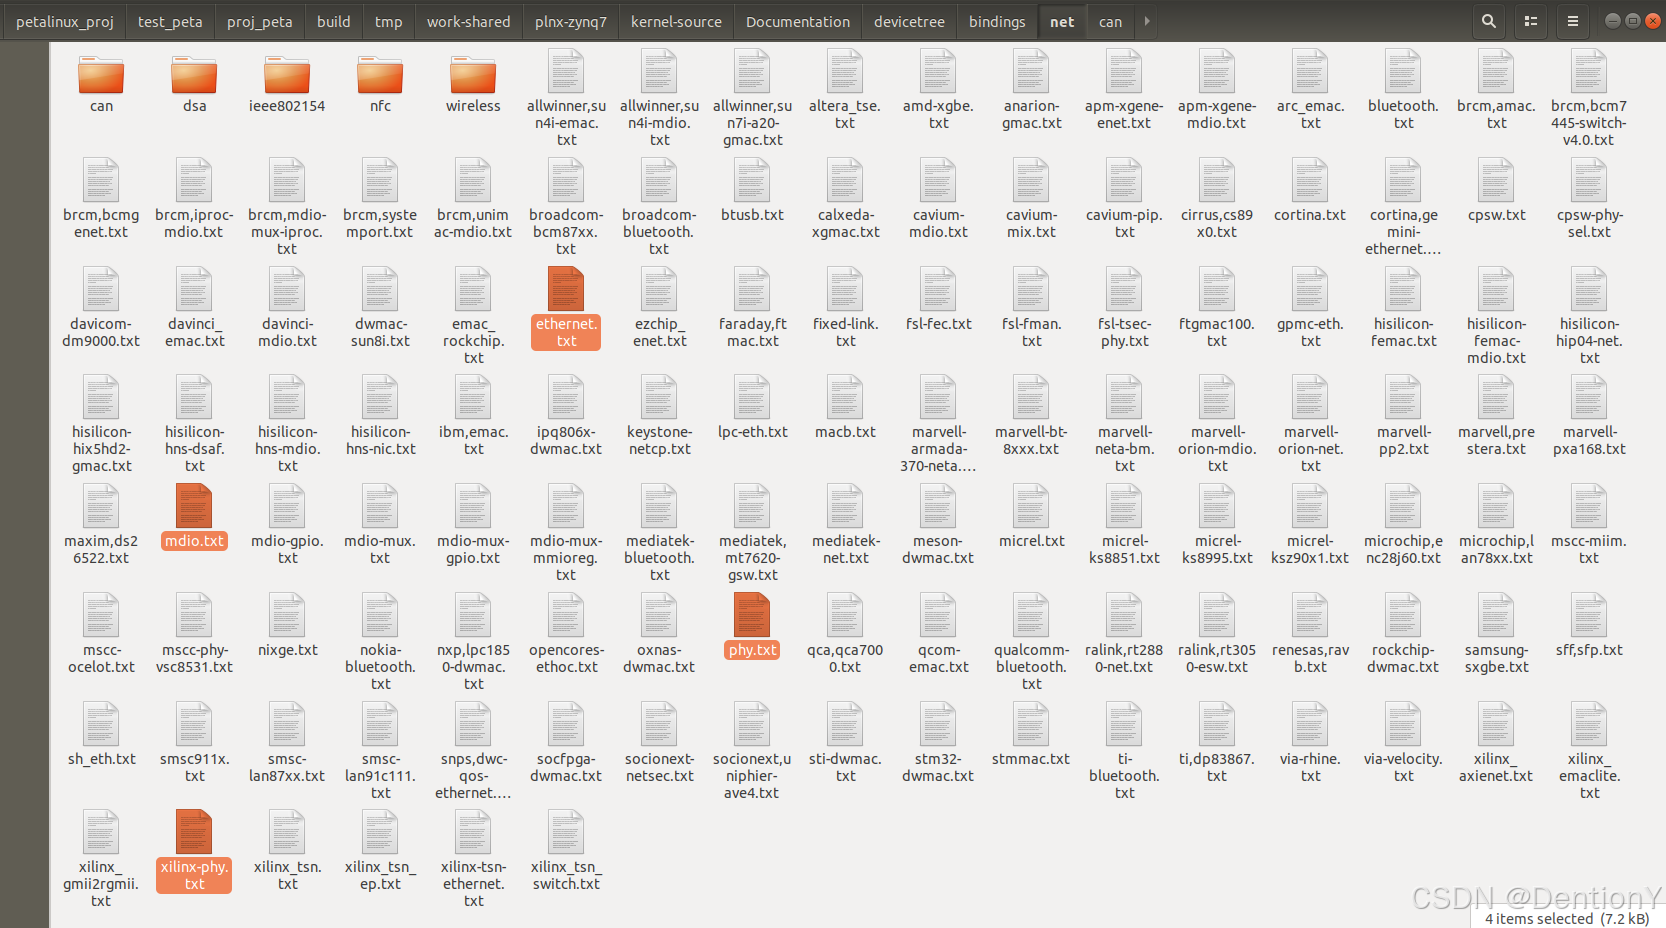Viewport: 1666px width, 928px height.
Task: Go to devicetree path segment
Action: [x=909, y=21]
